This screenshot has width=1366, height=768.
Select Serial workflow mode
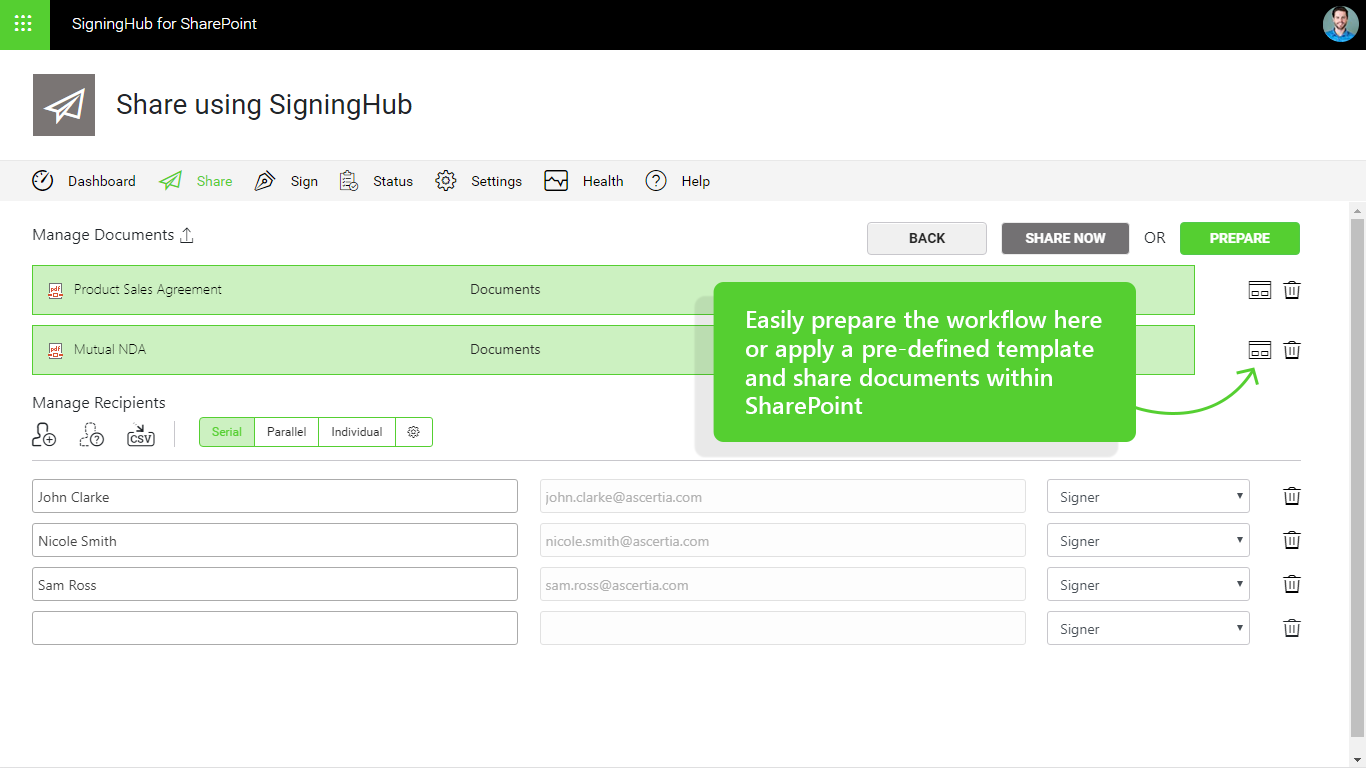pos(227,432)
